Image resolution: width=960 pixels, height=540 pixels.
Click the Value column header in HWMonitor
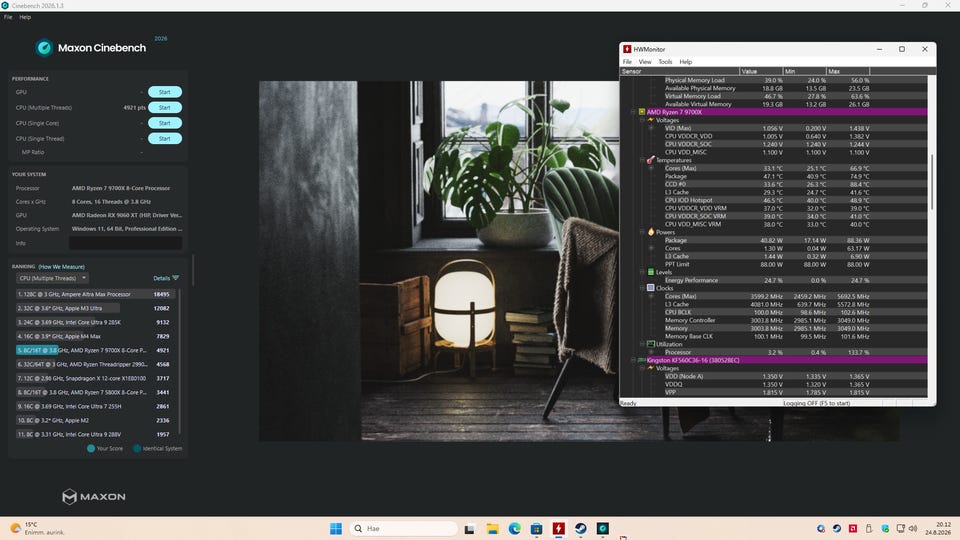pyautogui.click(x=761, y=71)
